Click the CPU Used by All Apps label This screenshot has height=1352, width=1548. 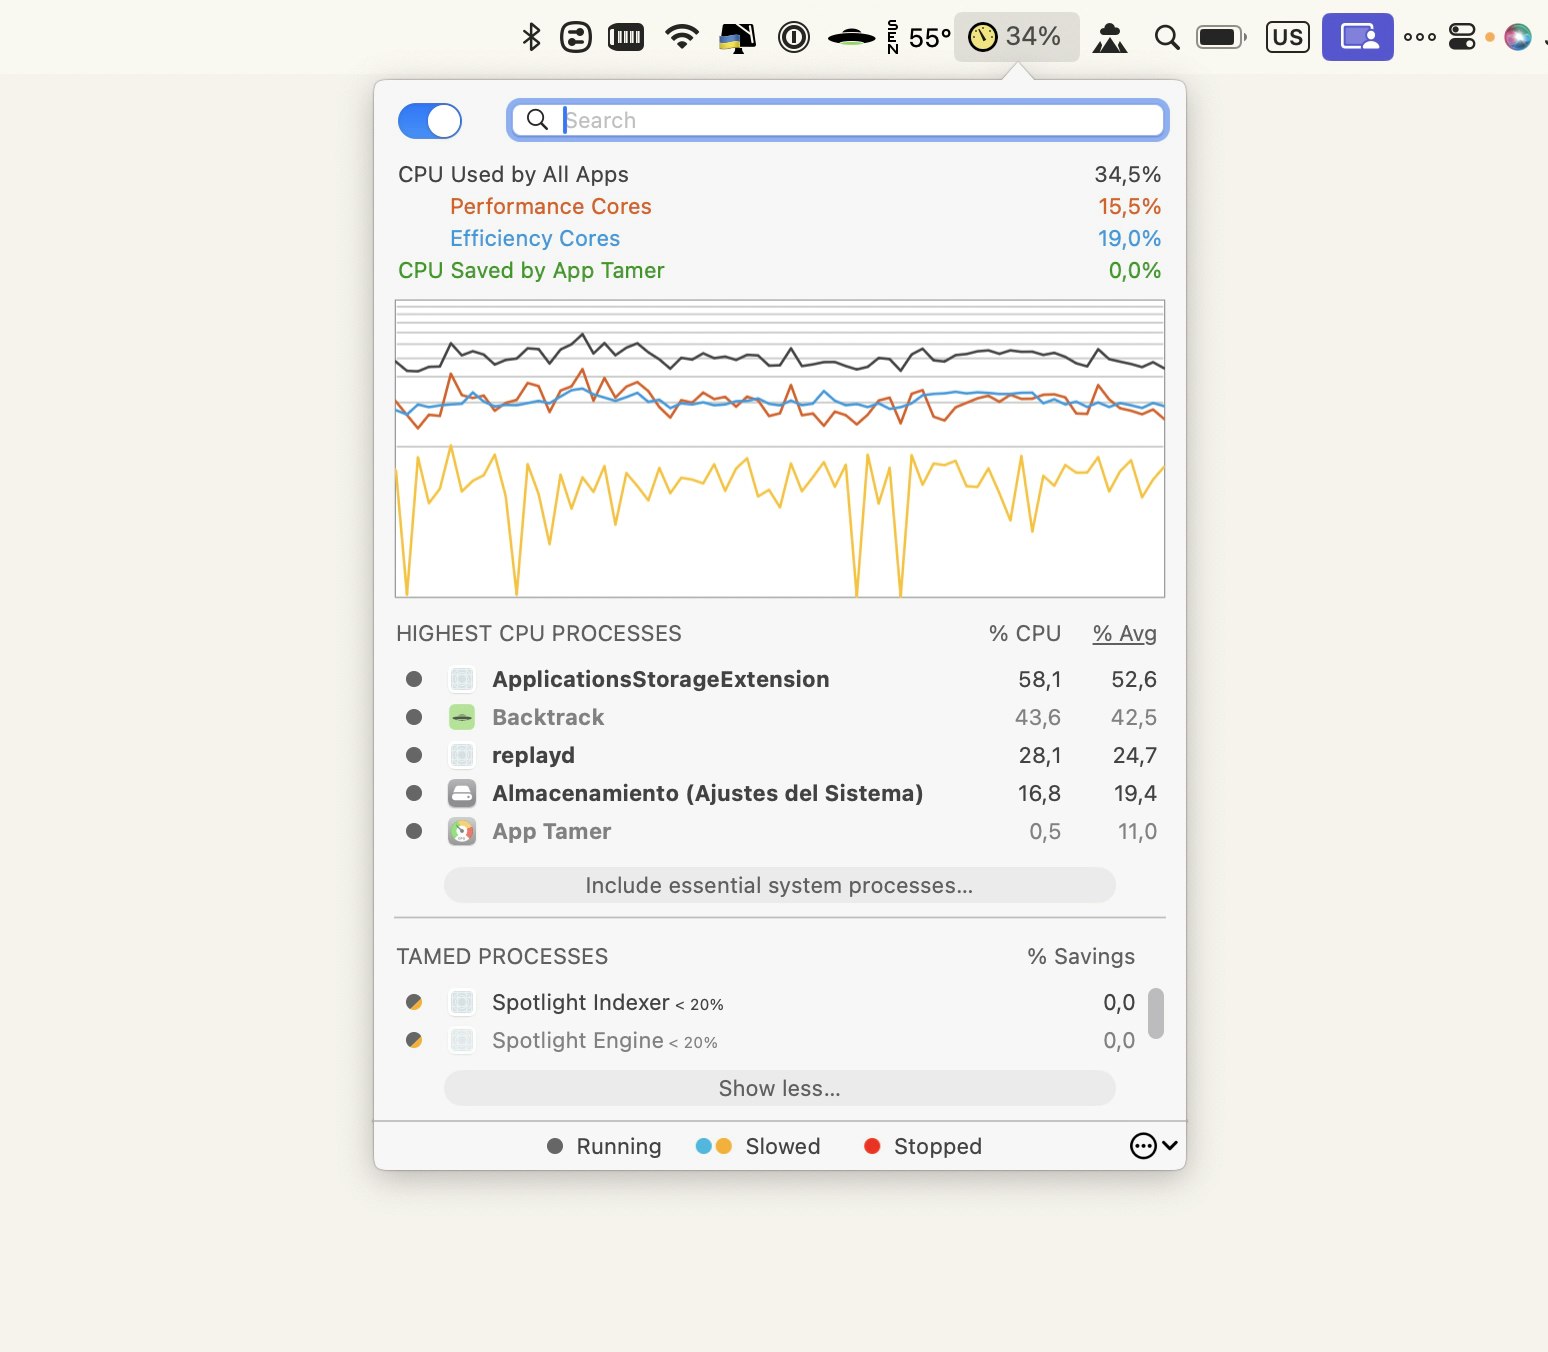(x=513, y=175)
